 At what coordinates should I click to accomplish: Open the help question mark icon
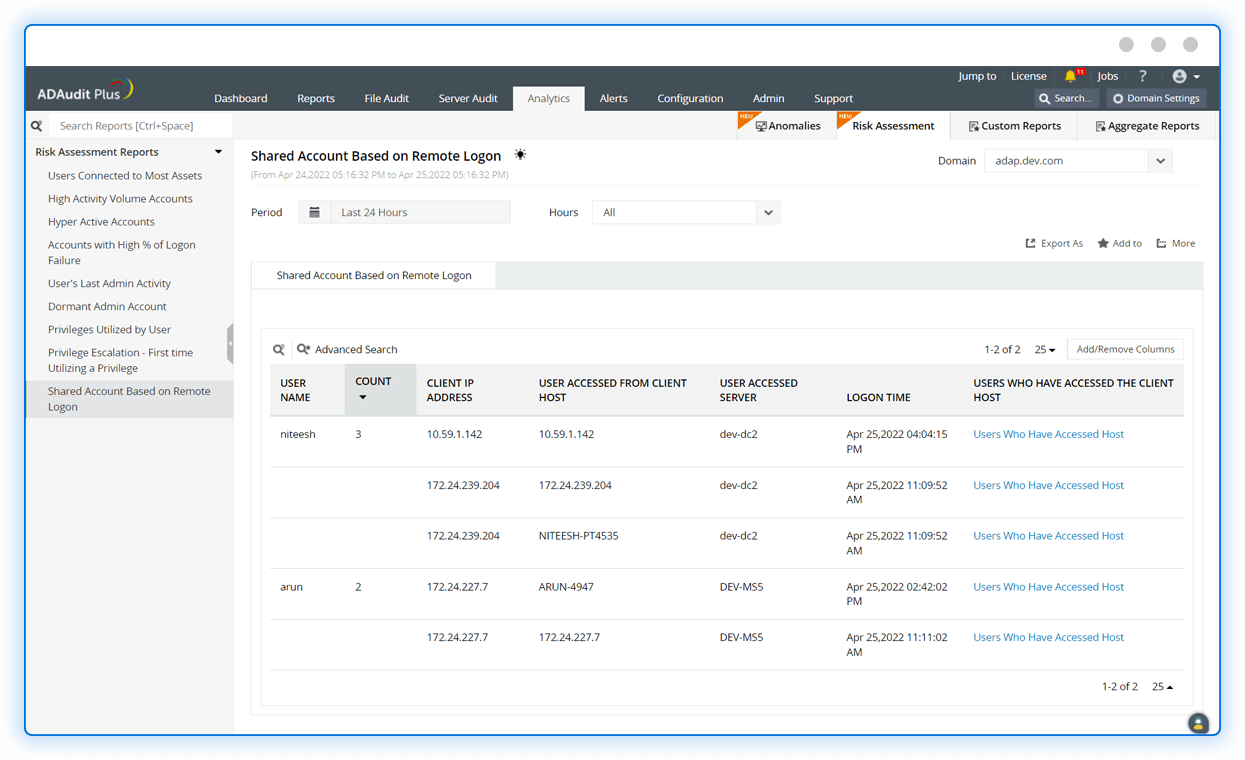tap(1142, 76)
